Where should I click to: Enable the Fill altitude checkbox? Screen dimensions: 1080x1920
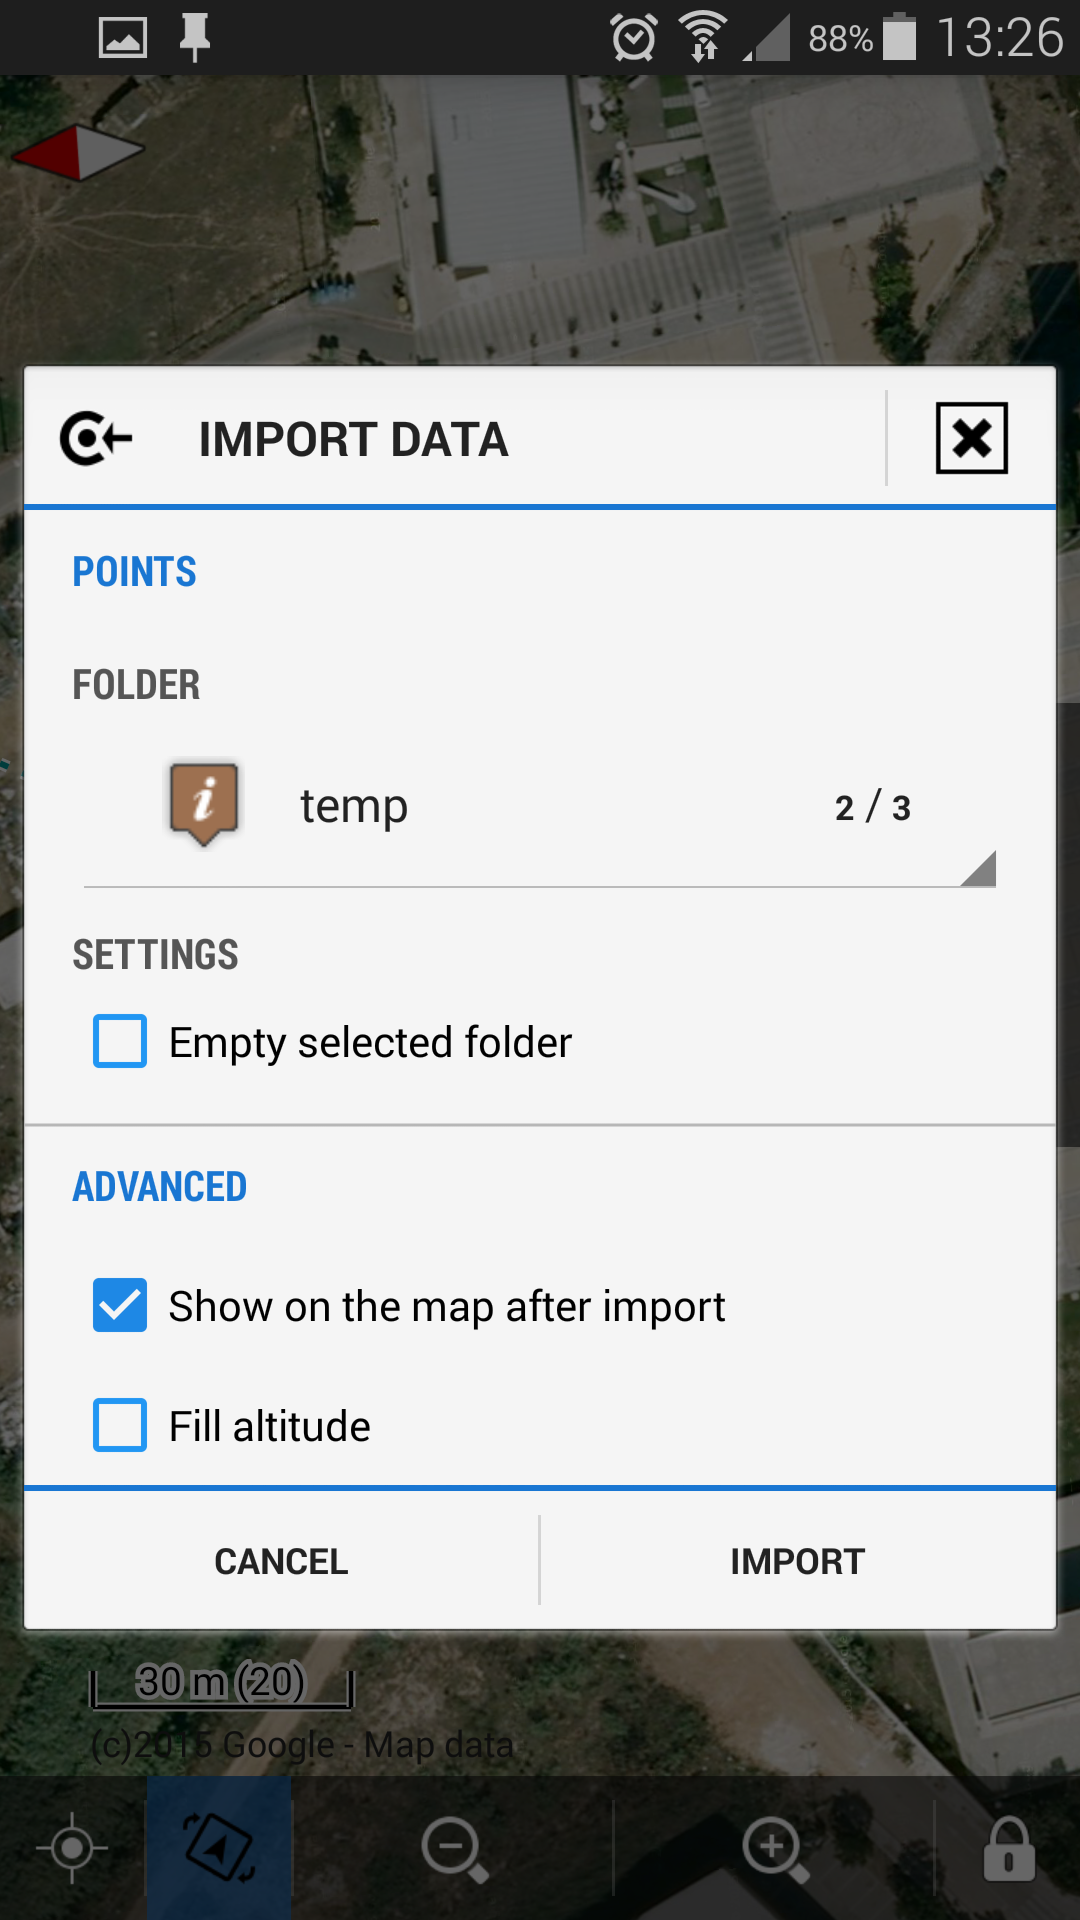tap(120, 1425)
